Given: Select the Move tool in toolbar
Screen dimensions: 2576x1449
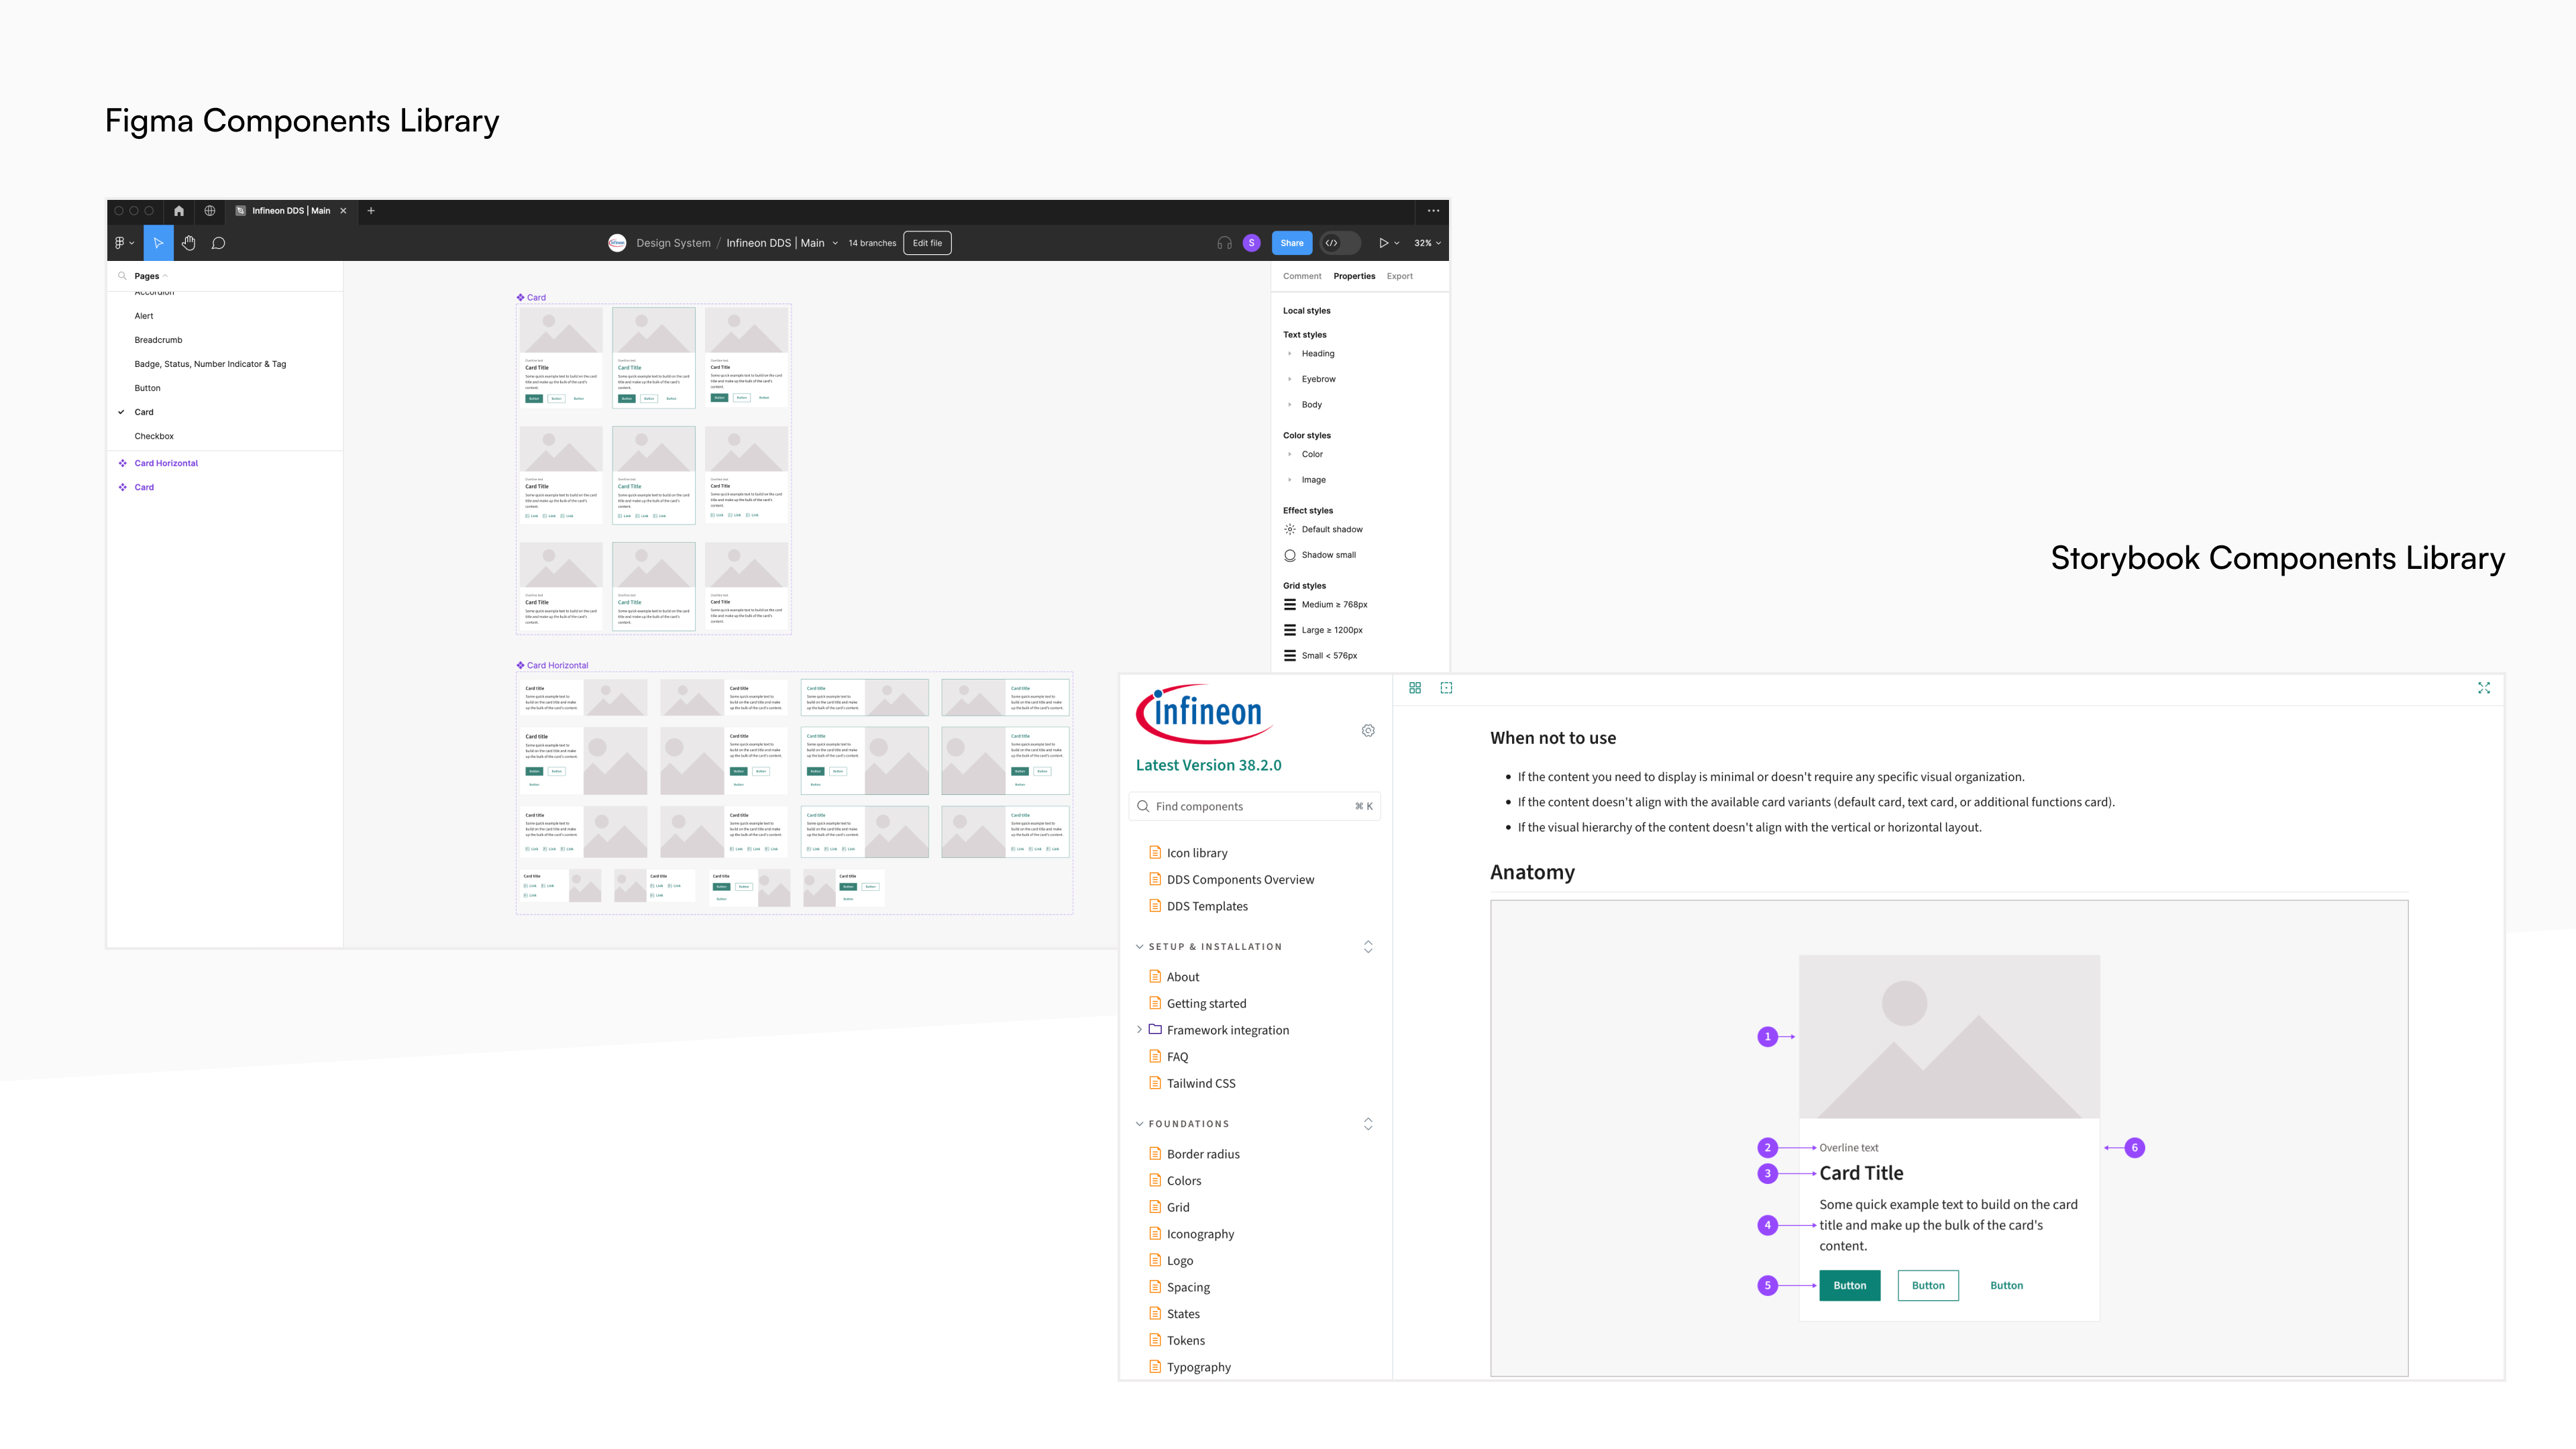Looking at the screenshot, I should click(x=158, y=243).
